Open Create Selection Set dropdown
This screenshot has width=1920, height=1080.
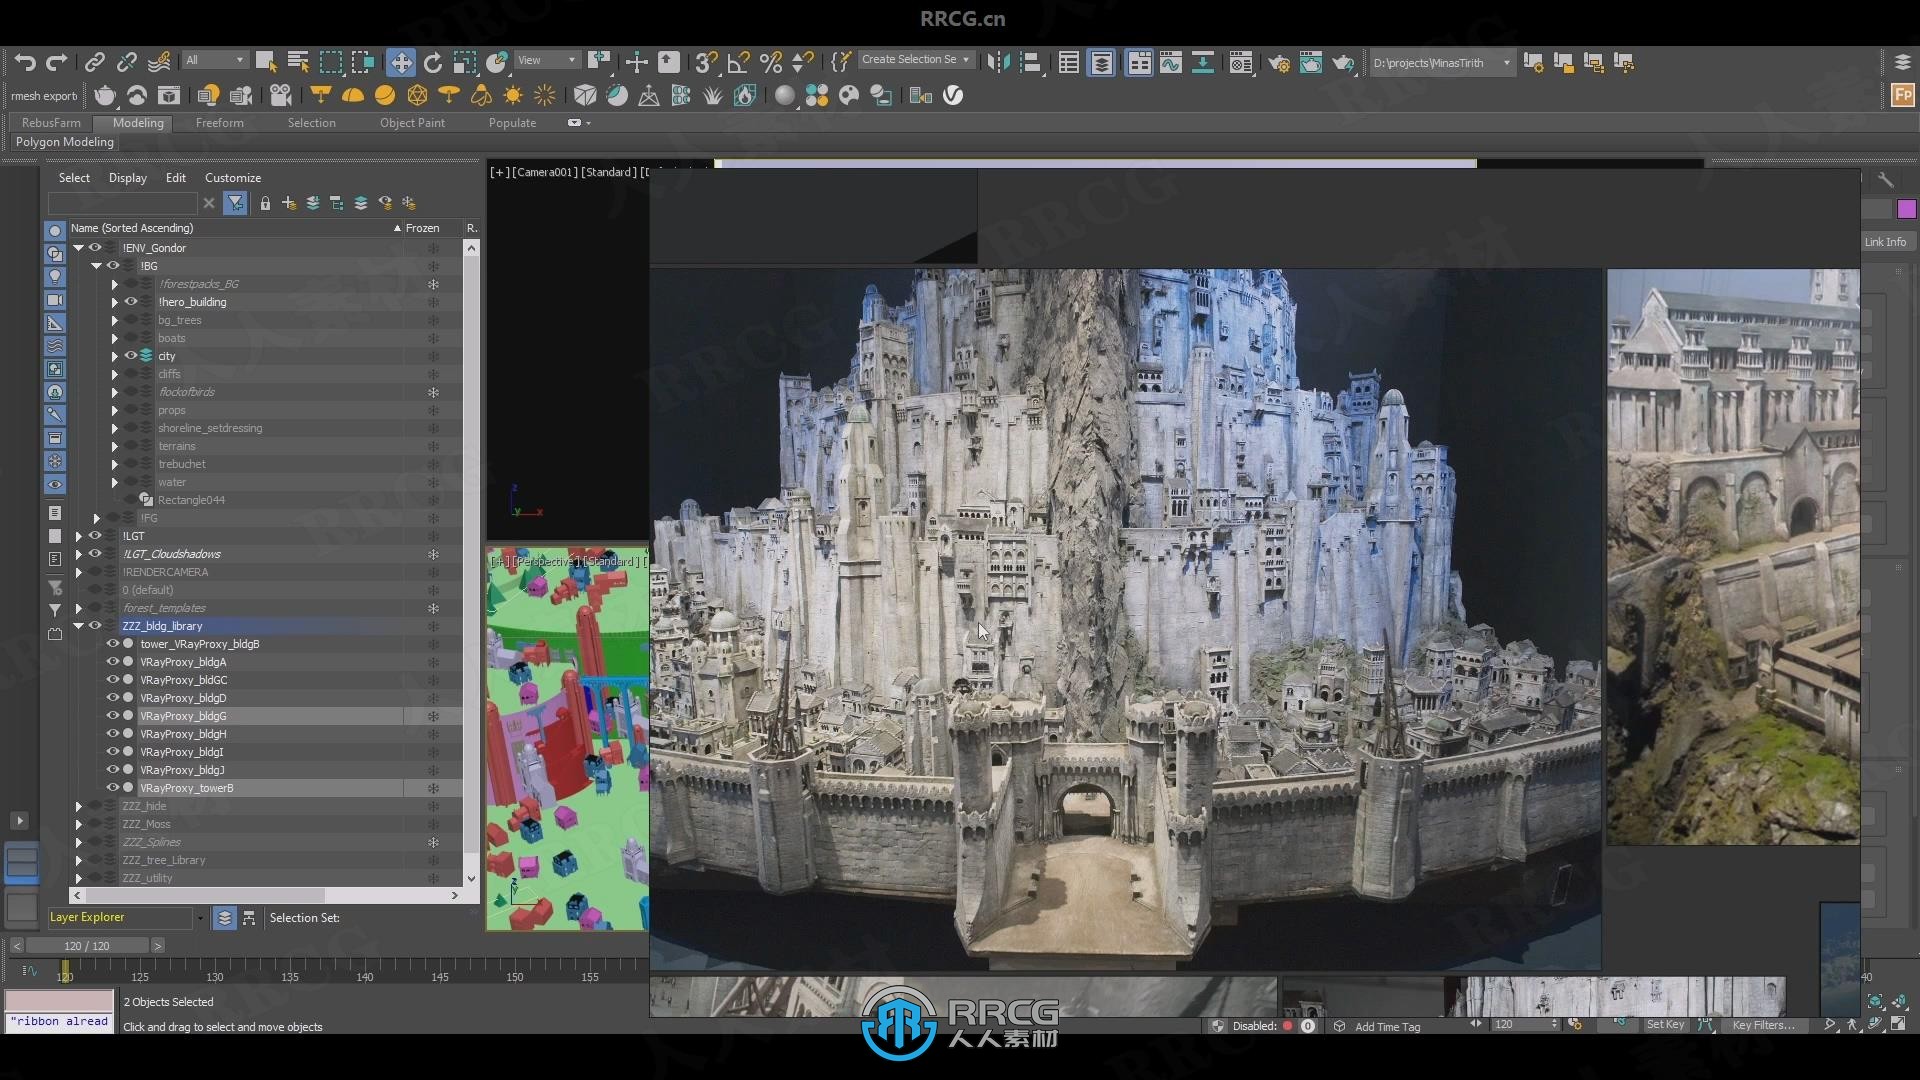click(x=915, y=60)
